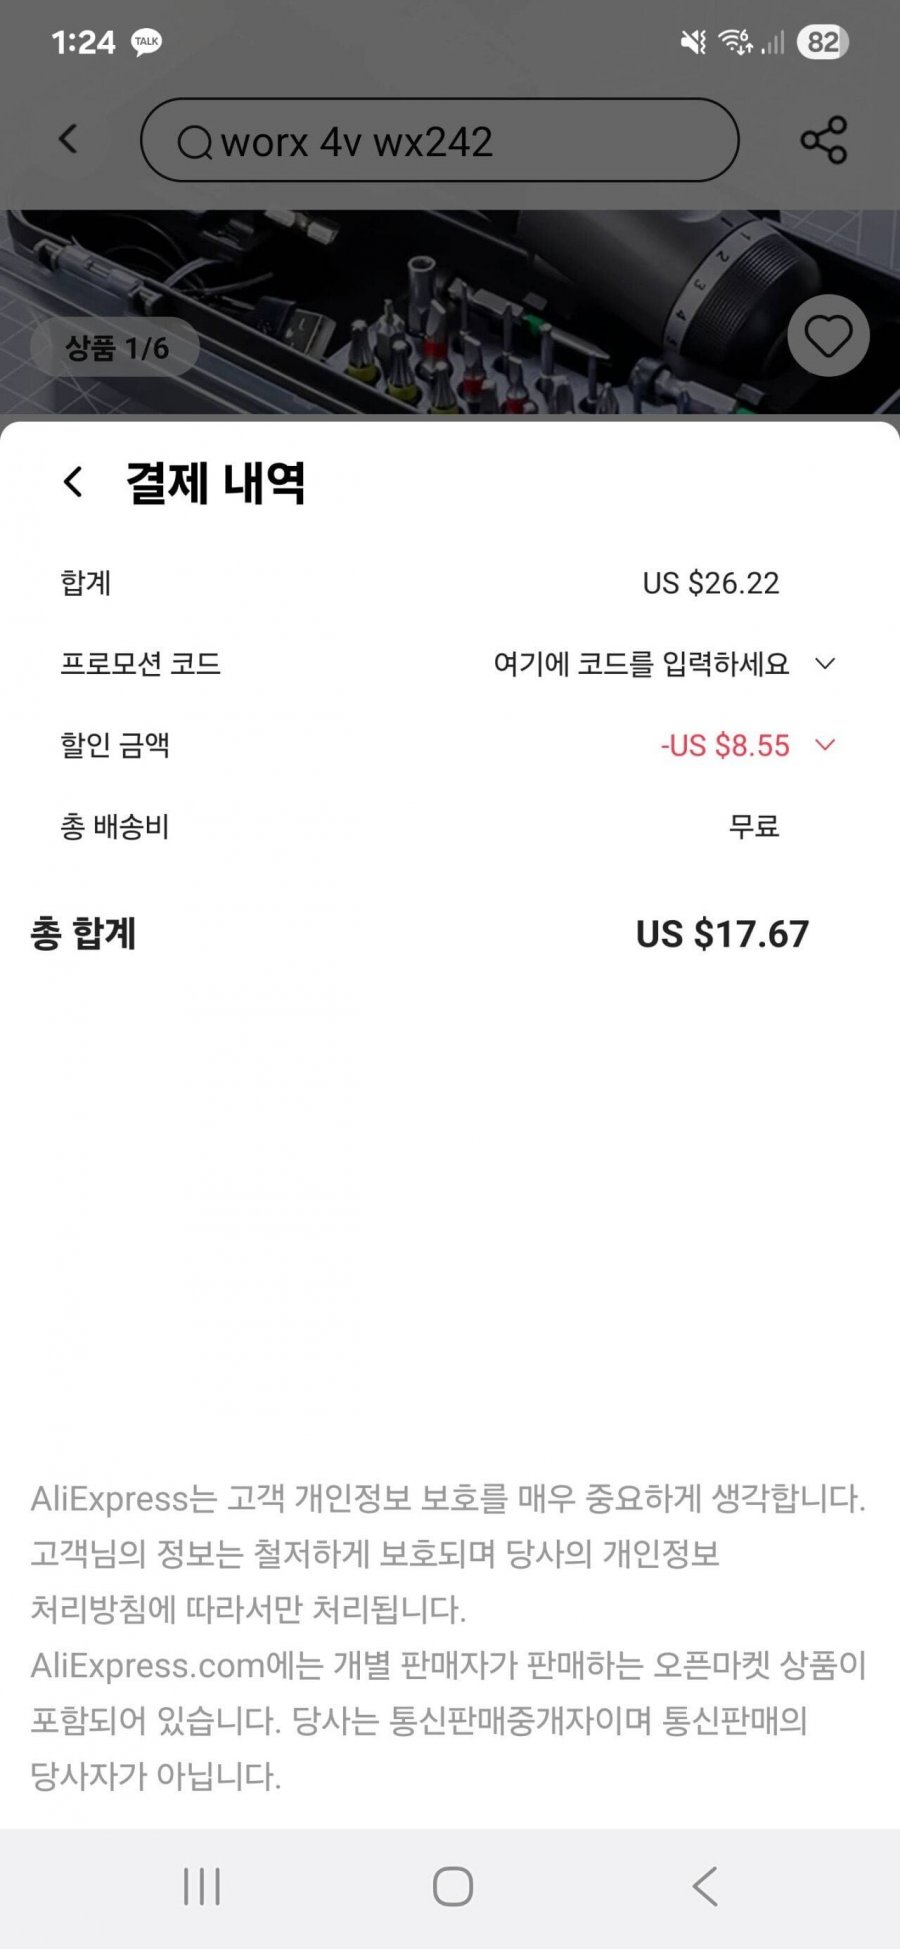Tap KakaoTalk notification icon in status bar
This screenshot has height=1949, width=900.
pos(147,42)
